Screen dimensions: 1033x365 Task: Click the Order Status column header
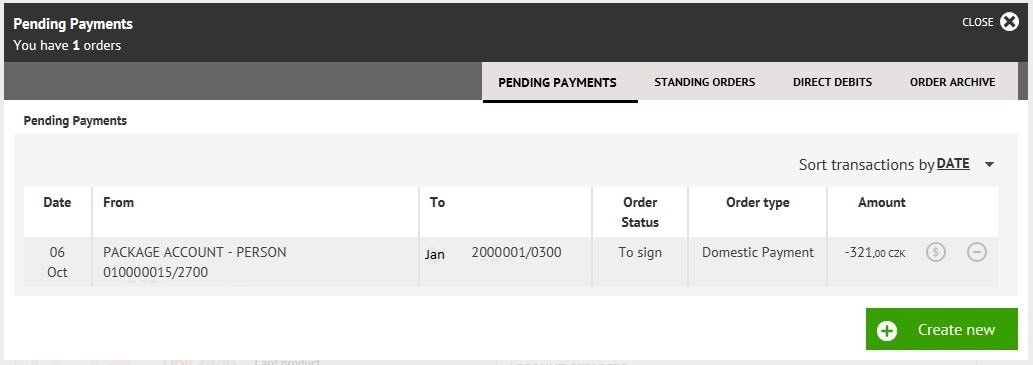pos(640,212)
